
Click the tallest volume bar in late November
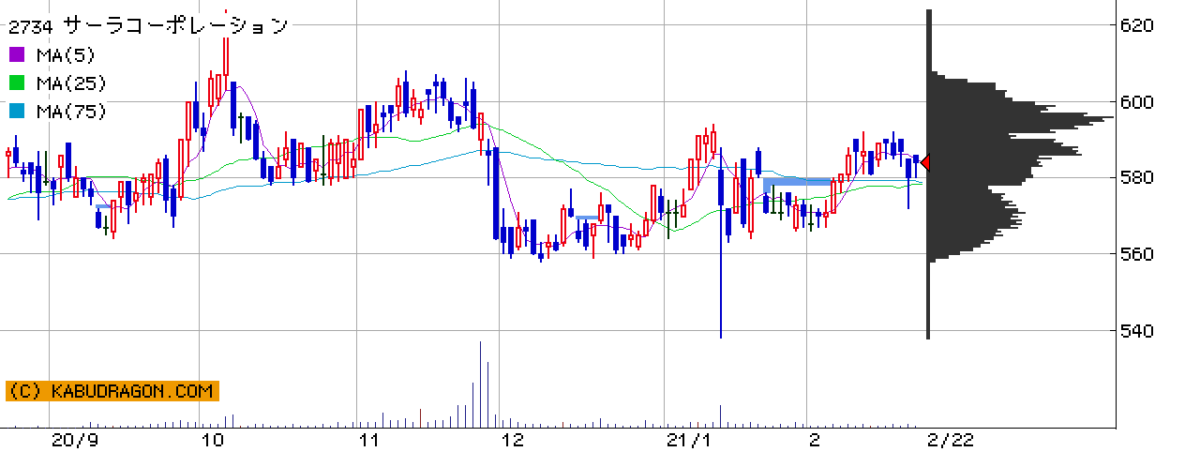click(x=480, y=385)
